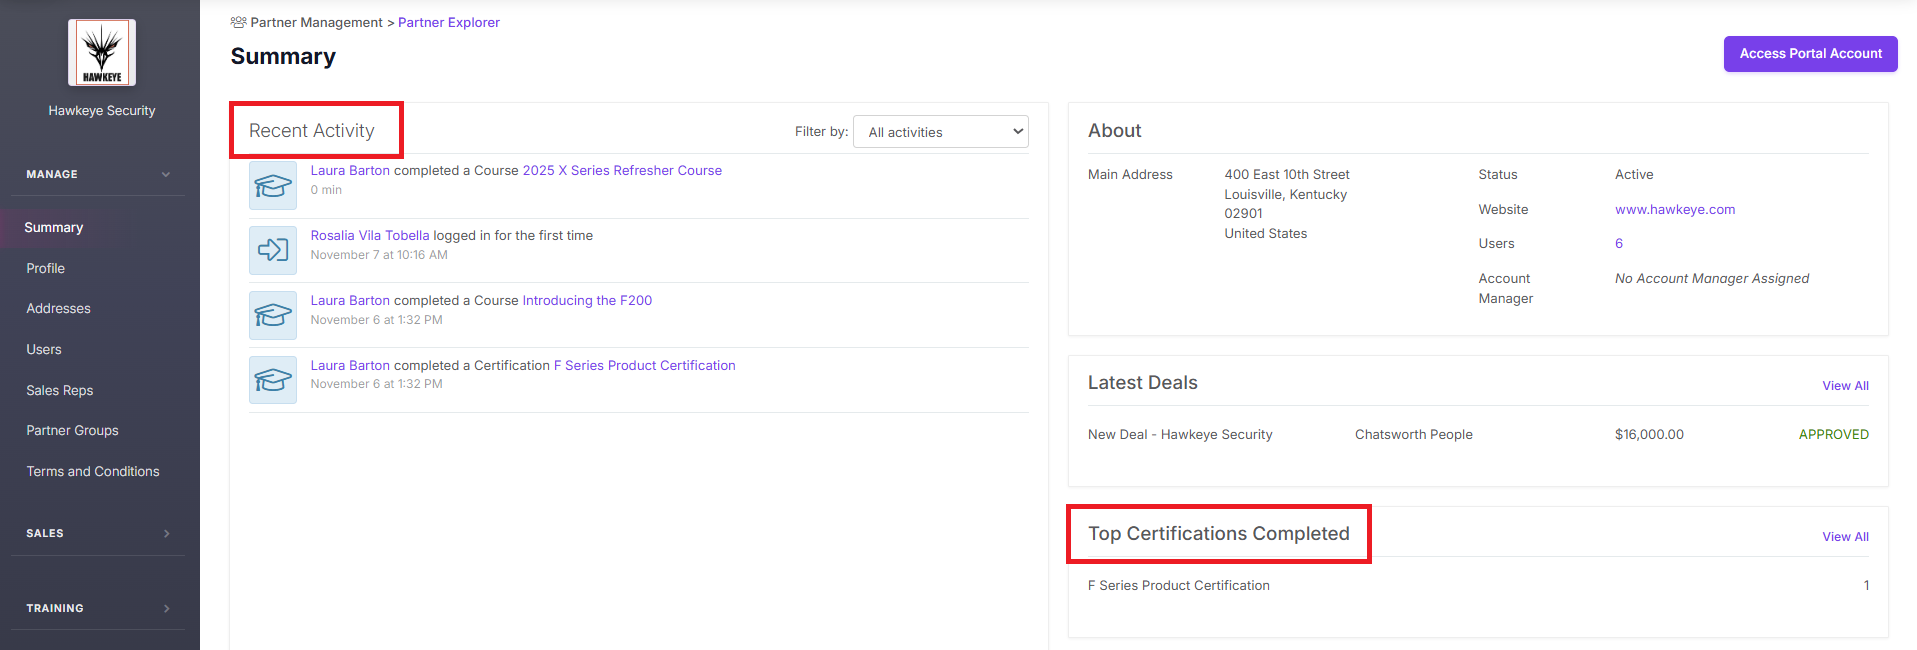1917x650 pixels.
Task: Click the graduation cap icon beside Introducing the F200
Action: click(x=273, y=315)
